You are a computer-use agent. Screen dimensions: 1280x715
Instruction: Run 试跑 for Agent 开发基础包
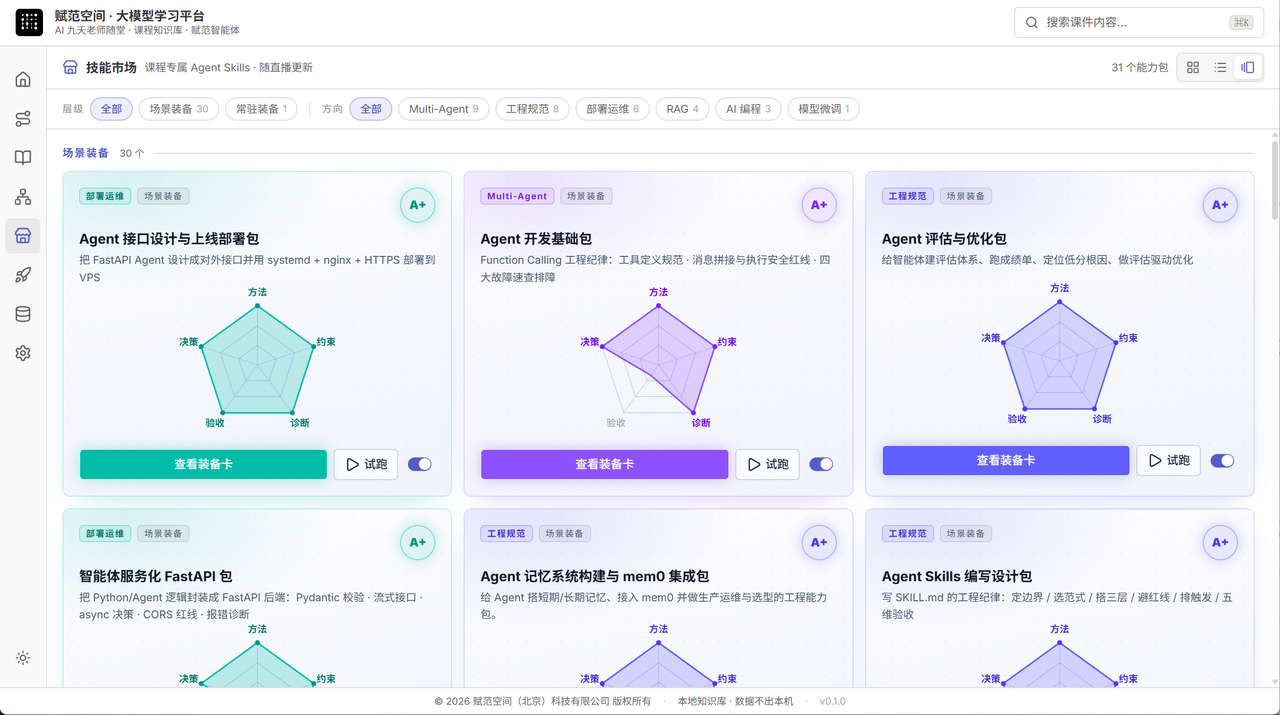click(x=767, y=464)
